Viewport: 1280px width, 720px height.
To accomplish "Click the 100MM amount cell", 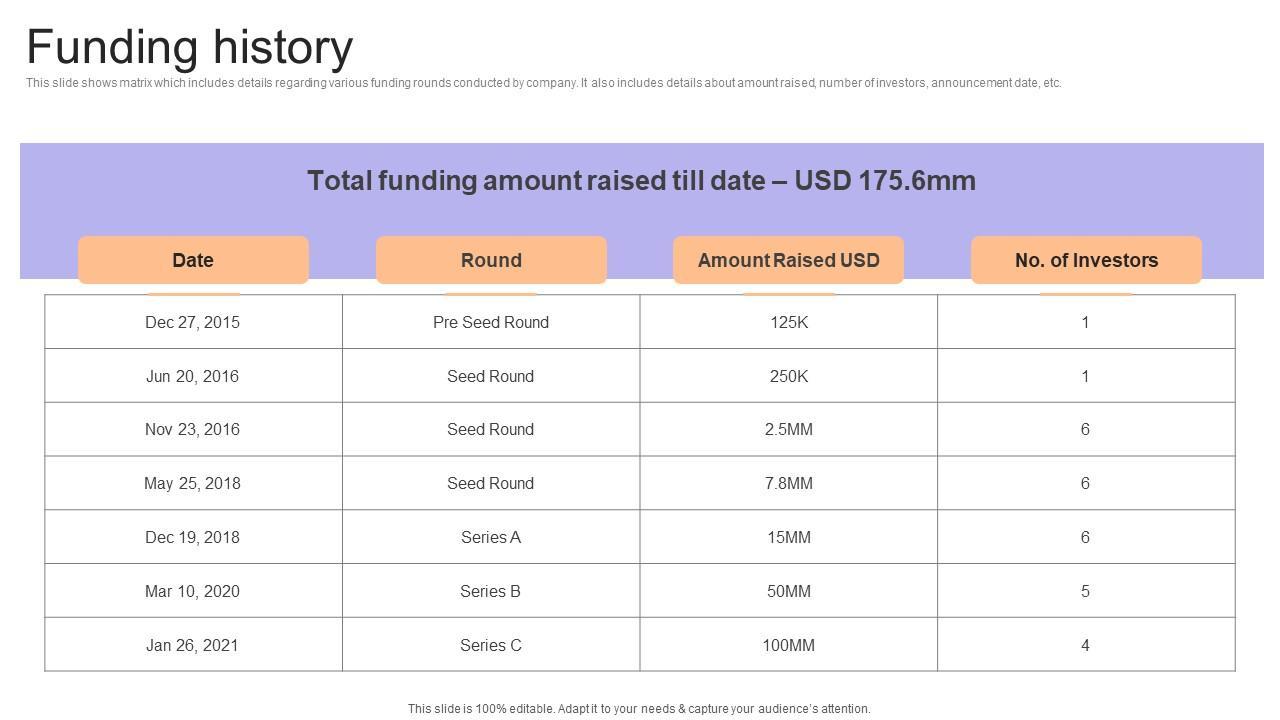I will click(788, 645).
